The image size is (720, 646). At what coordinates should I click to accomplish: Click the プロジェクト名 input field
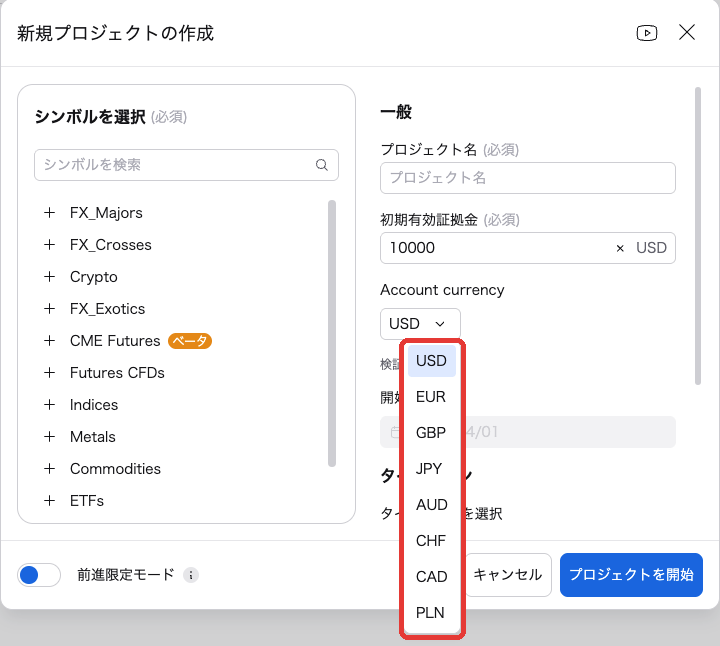pyautogui.click(x=528, y=178)
